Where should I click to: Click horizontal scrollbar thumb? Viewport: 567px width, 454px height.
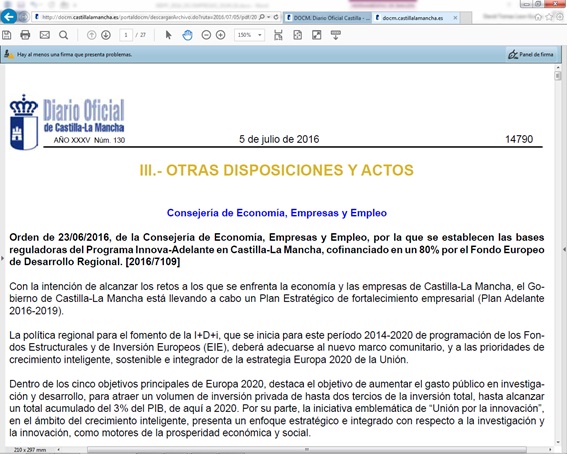click(x=307, y=450)
